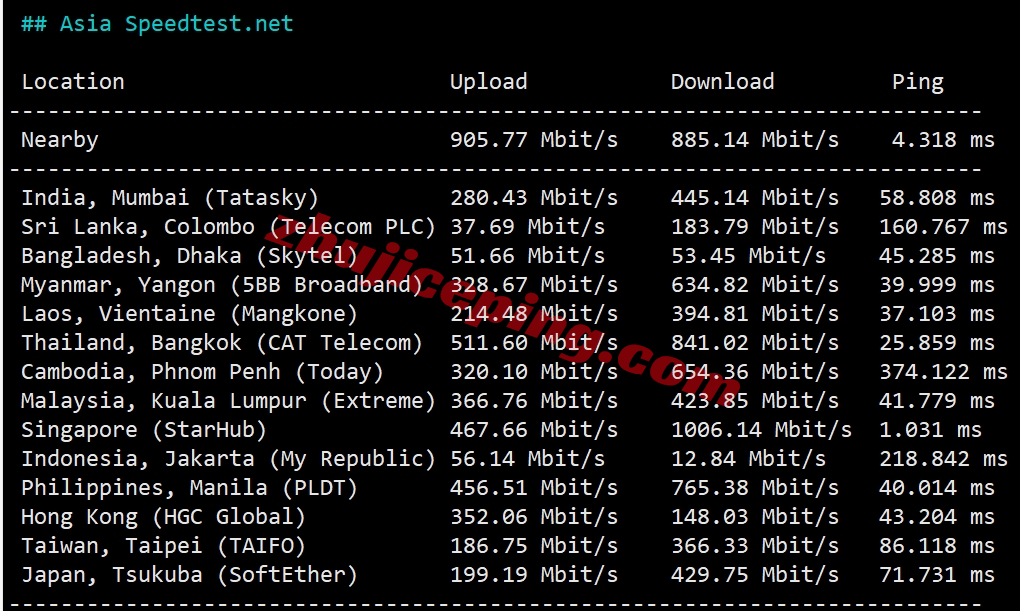Select Dhaka download 53.45 Mbit/s
The width and height of the screenshot is (1020, 611).
[749, 256]
